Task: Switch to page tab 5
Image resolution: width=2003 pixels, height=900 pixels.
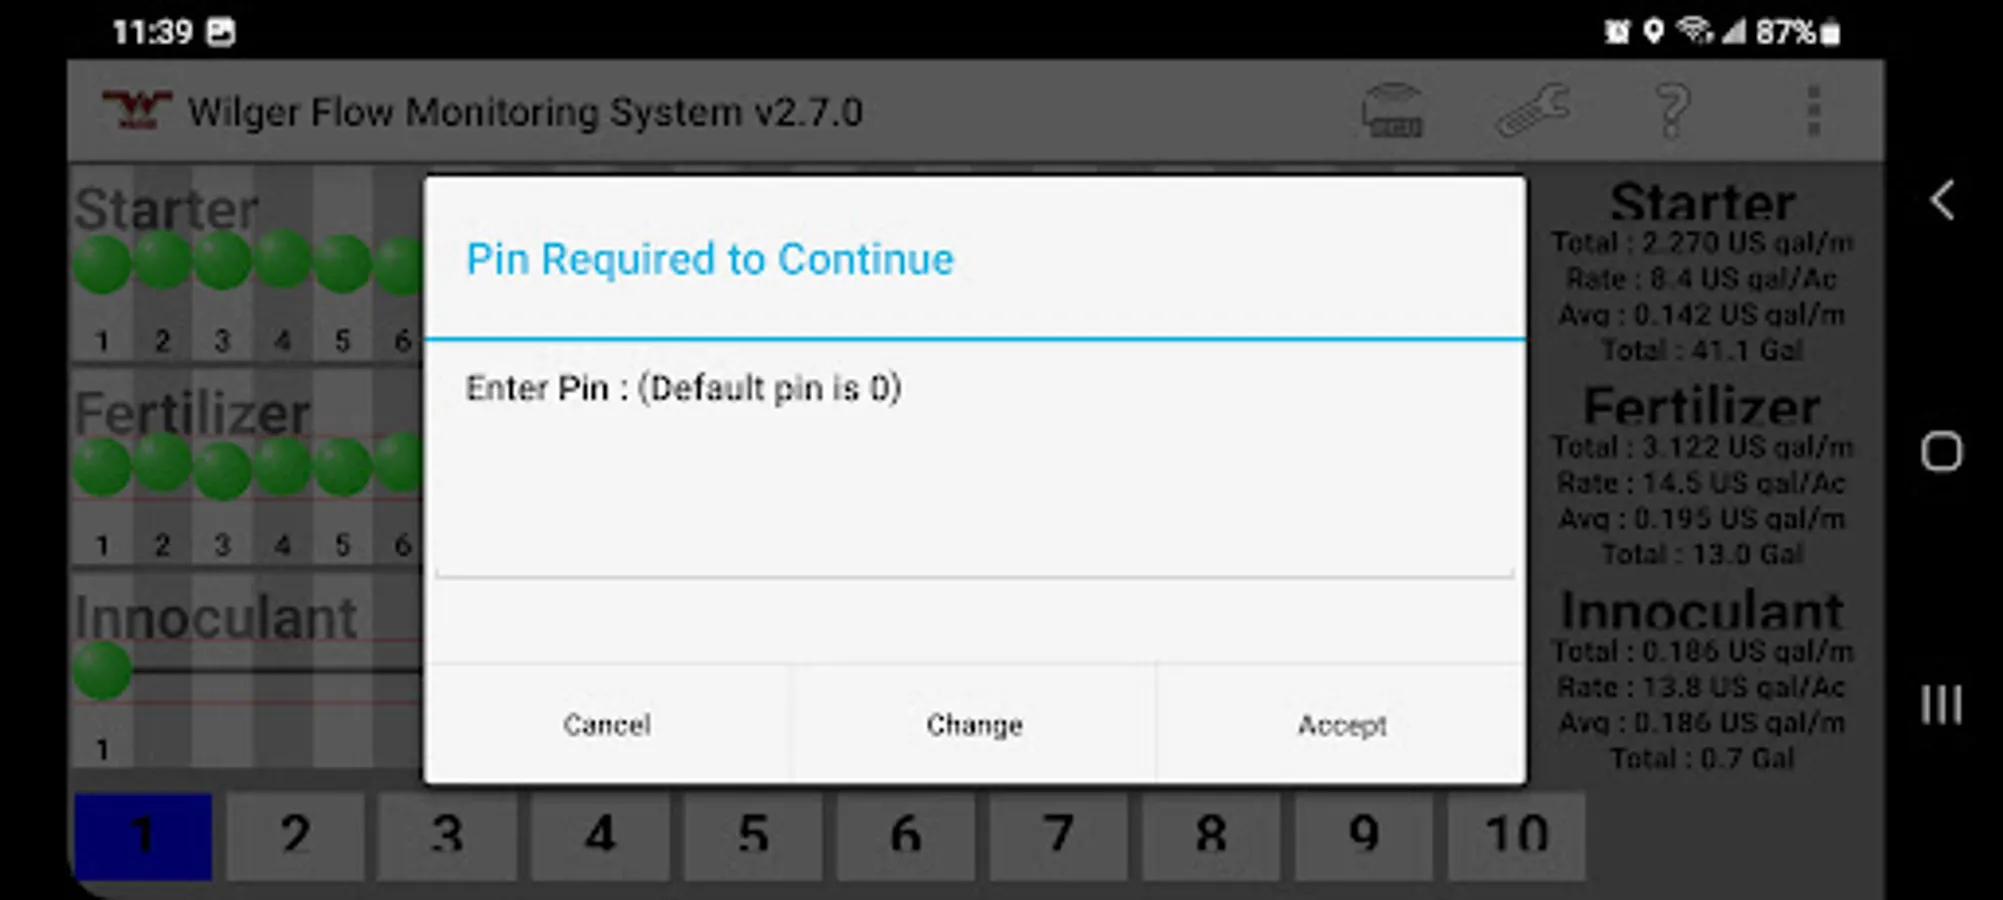Action: pyautogui.click(x=753, y=836)
